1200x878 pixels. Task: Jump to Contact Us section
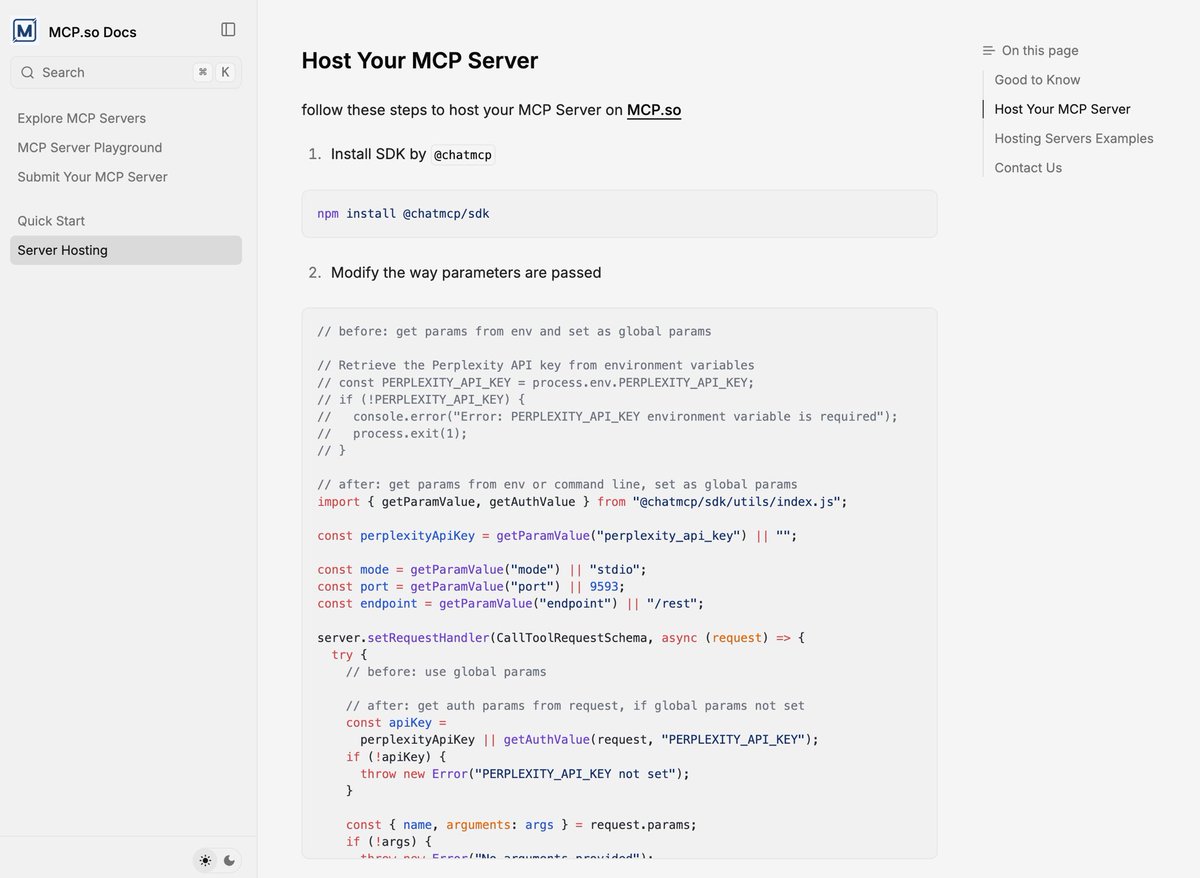click(1028, 168)
